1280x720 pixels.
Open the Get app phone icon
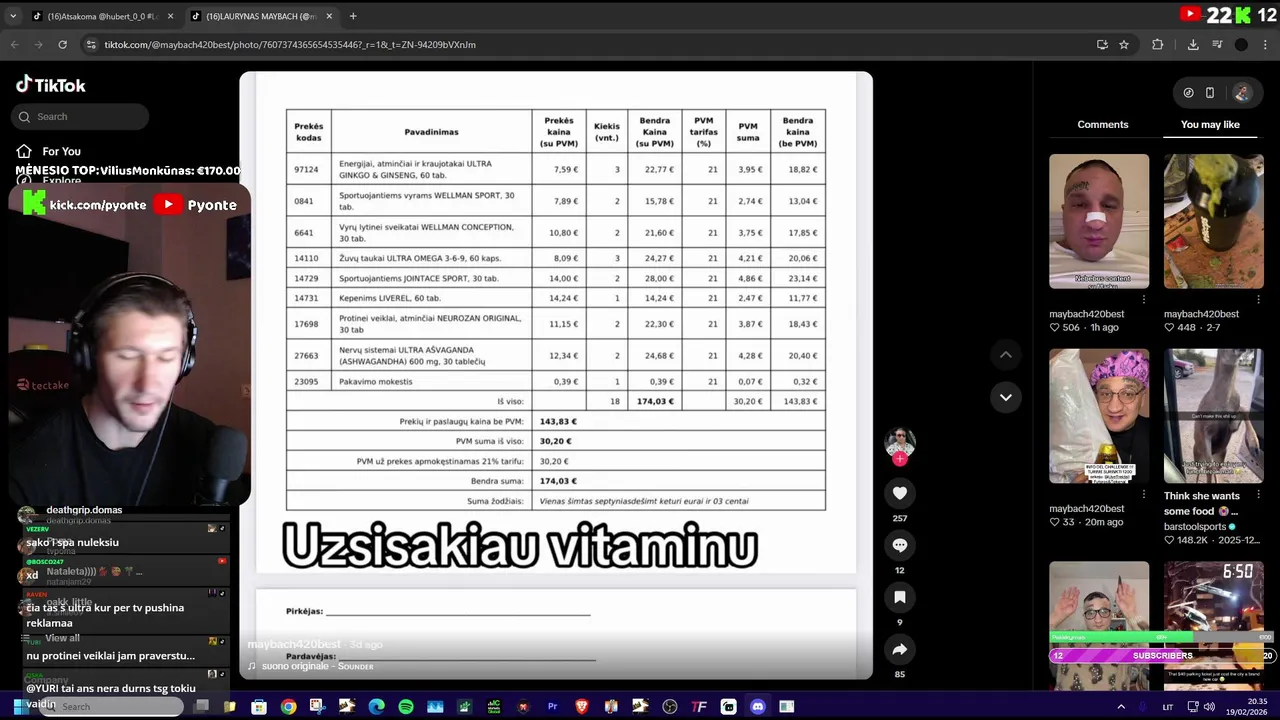point(1210,93)
